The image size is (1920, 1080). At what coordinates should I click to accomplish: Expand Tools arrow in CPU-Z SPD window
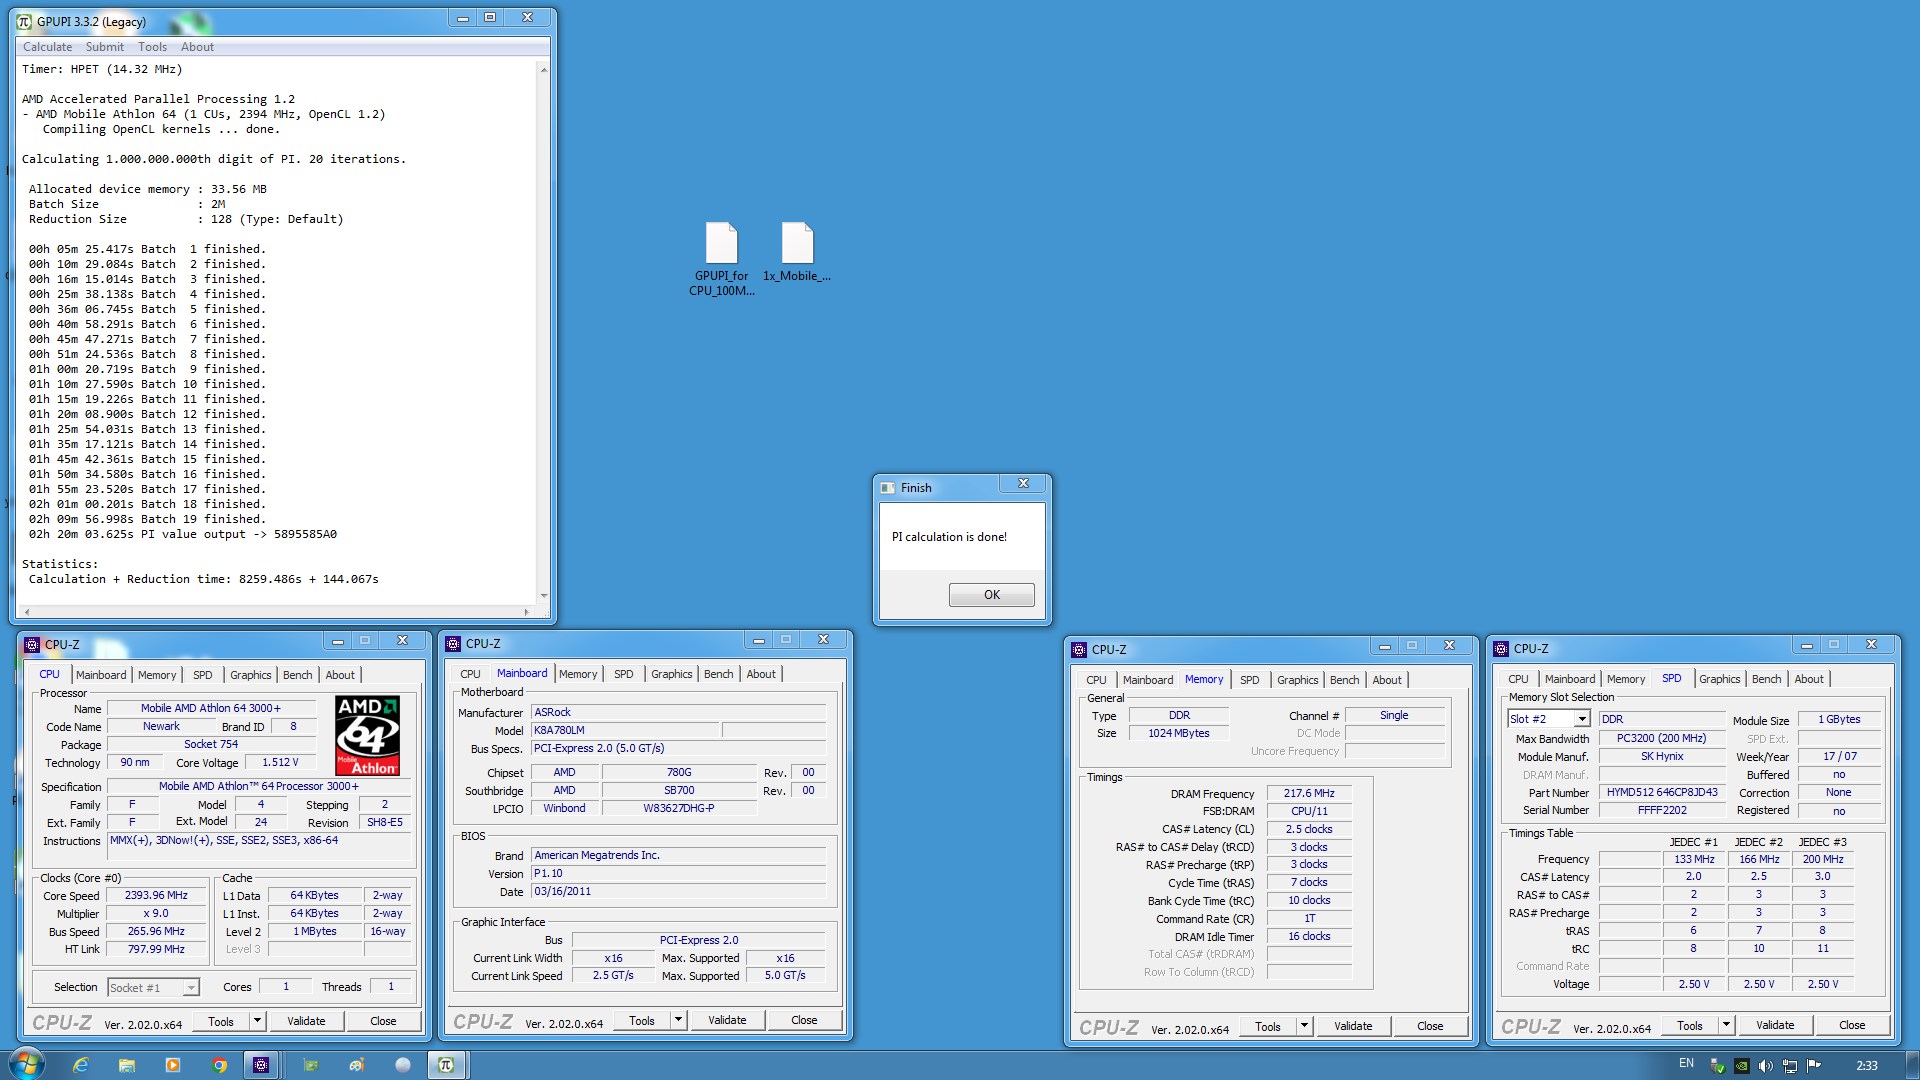[x=1726, y=1025]
